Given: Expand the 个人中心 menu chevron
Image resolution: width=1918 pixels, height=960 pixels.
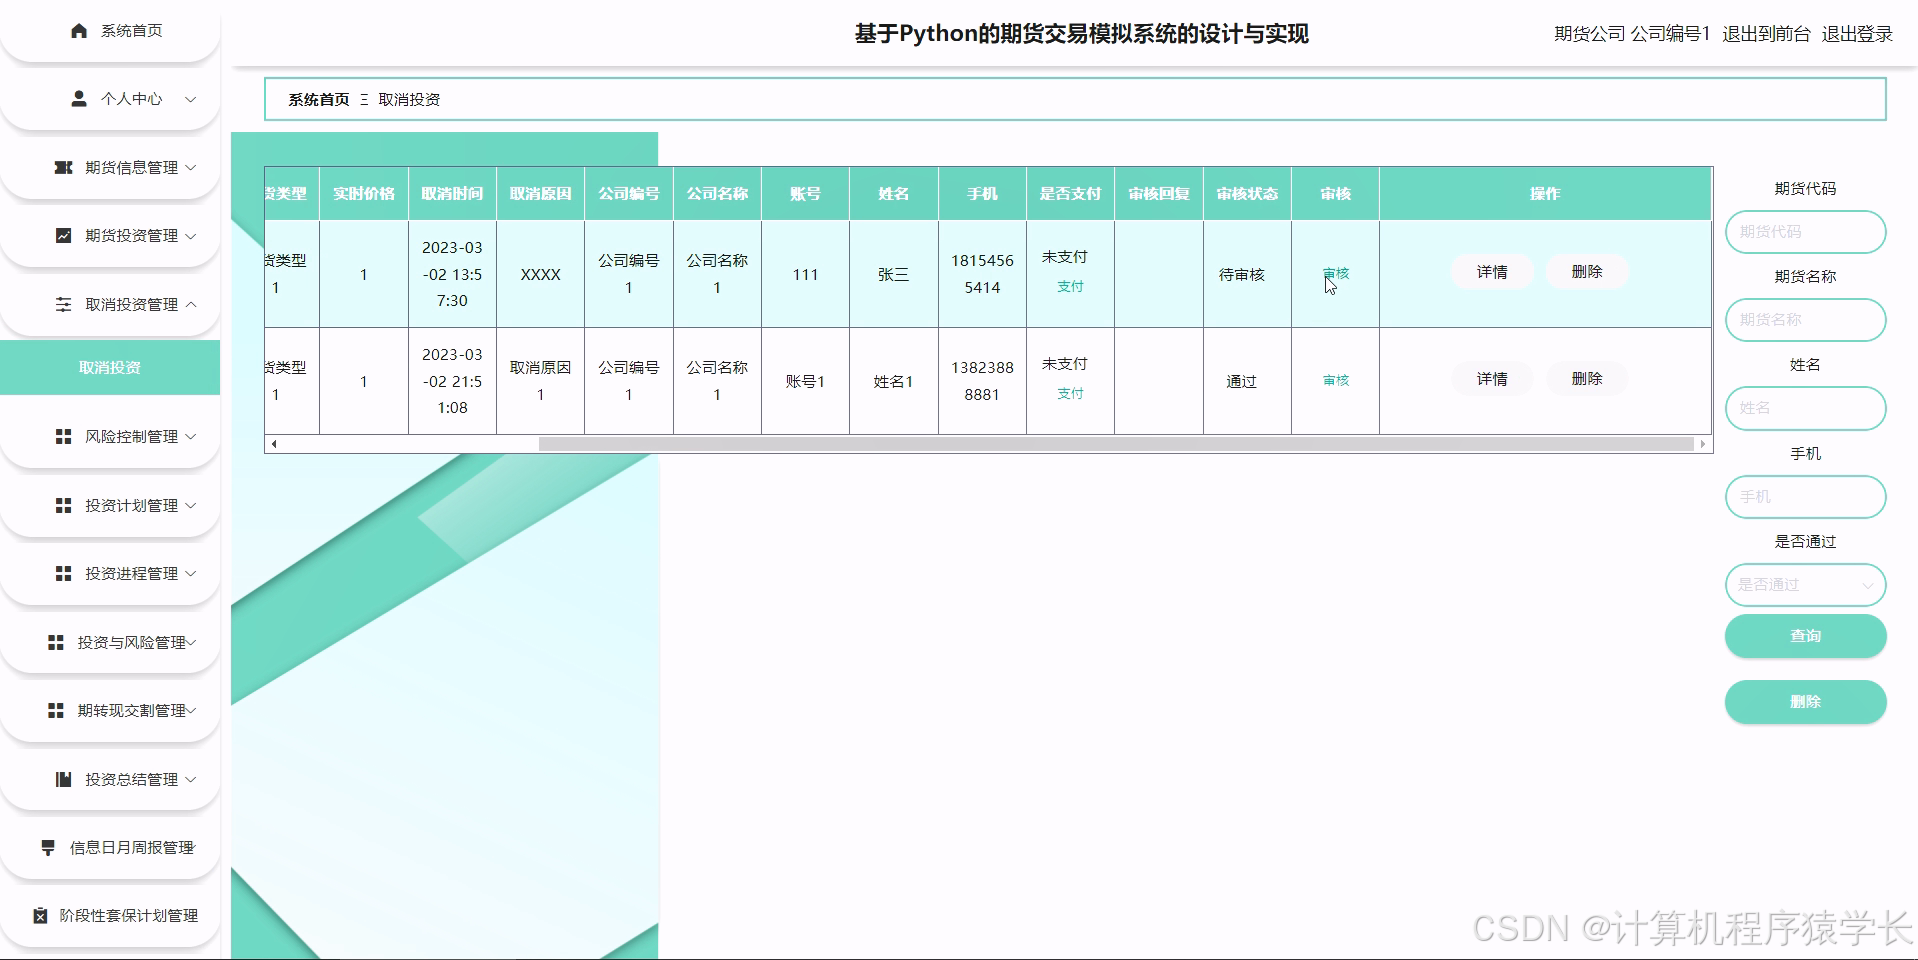Looking at the screenshot, I should point(190,99).
